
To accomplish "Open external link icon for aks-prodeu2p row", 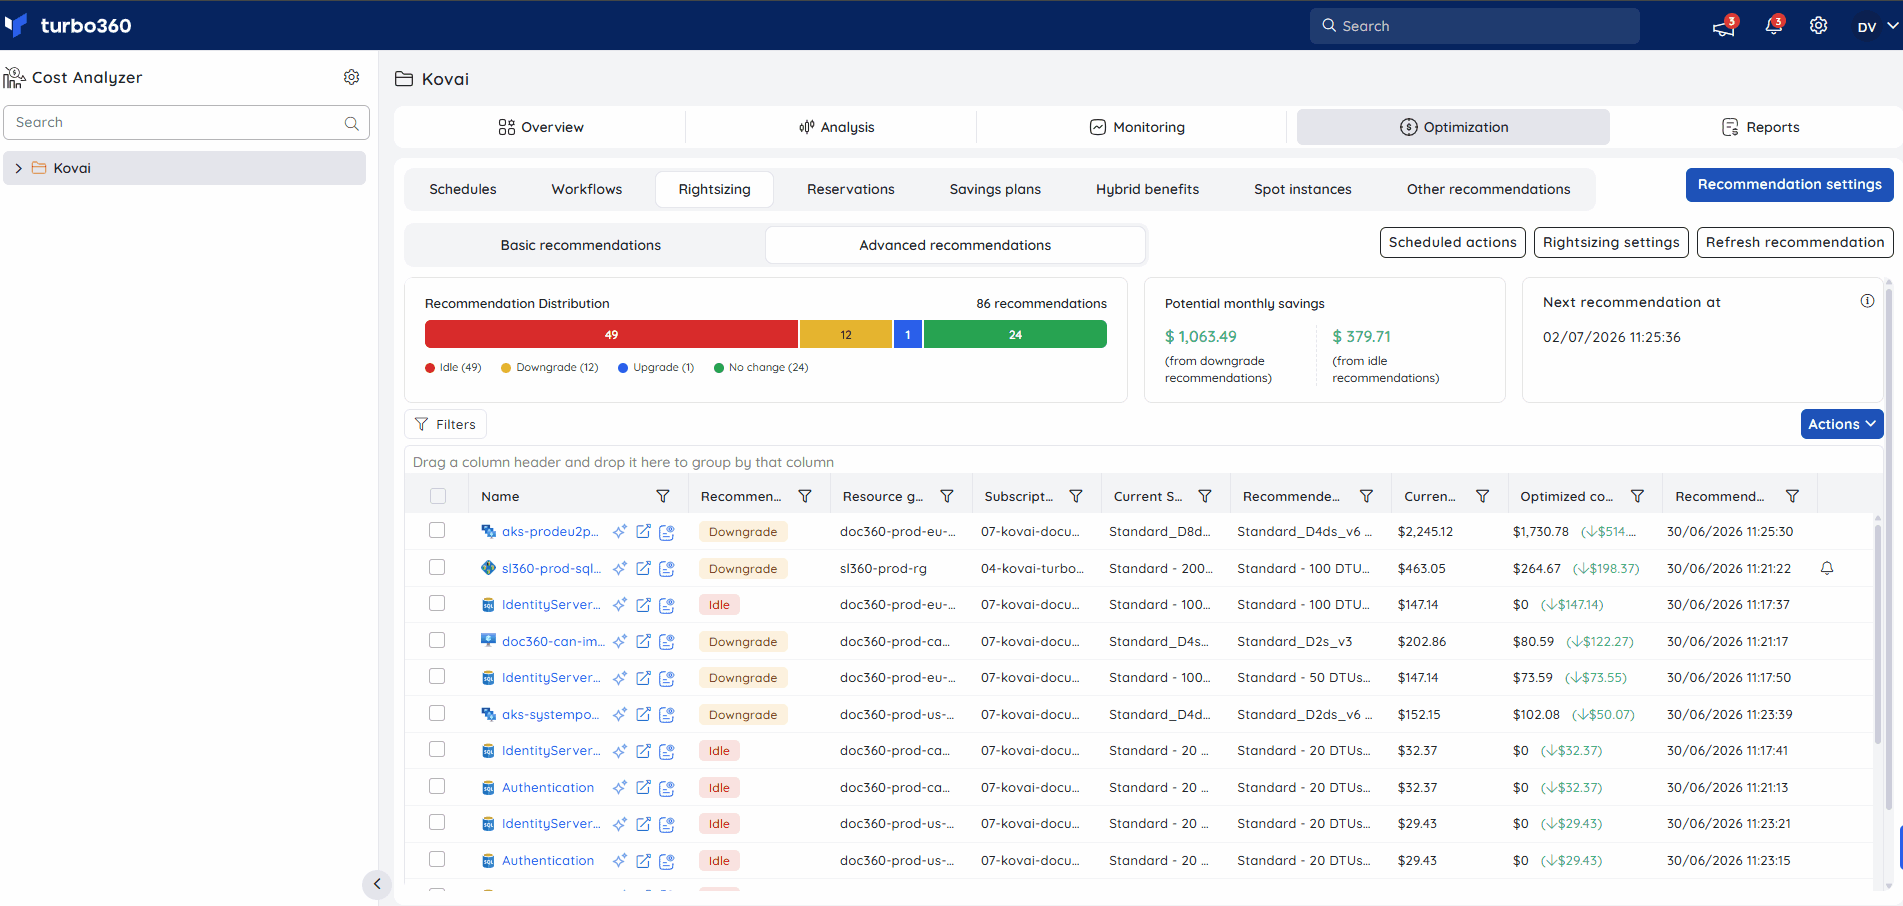I will click(644, 532).
